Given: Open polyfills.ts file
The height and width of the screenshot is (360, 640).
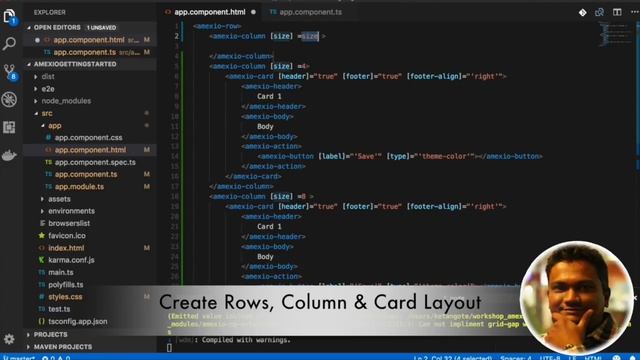Looking at the screenshot, I should click(66, 284).
